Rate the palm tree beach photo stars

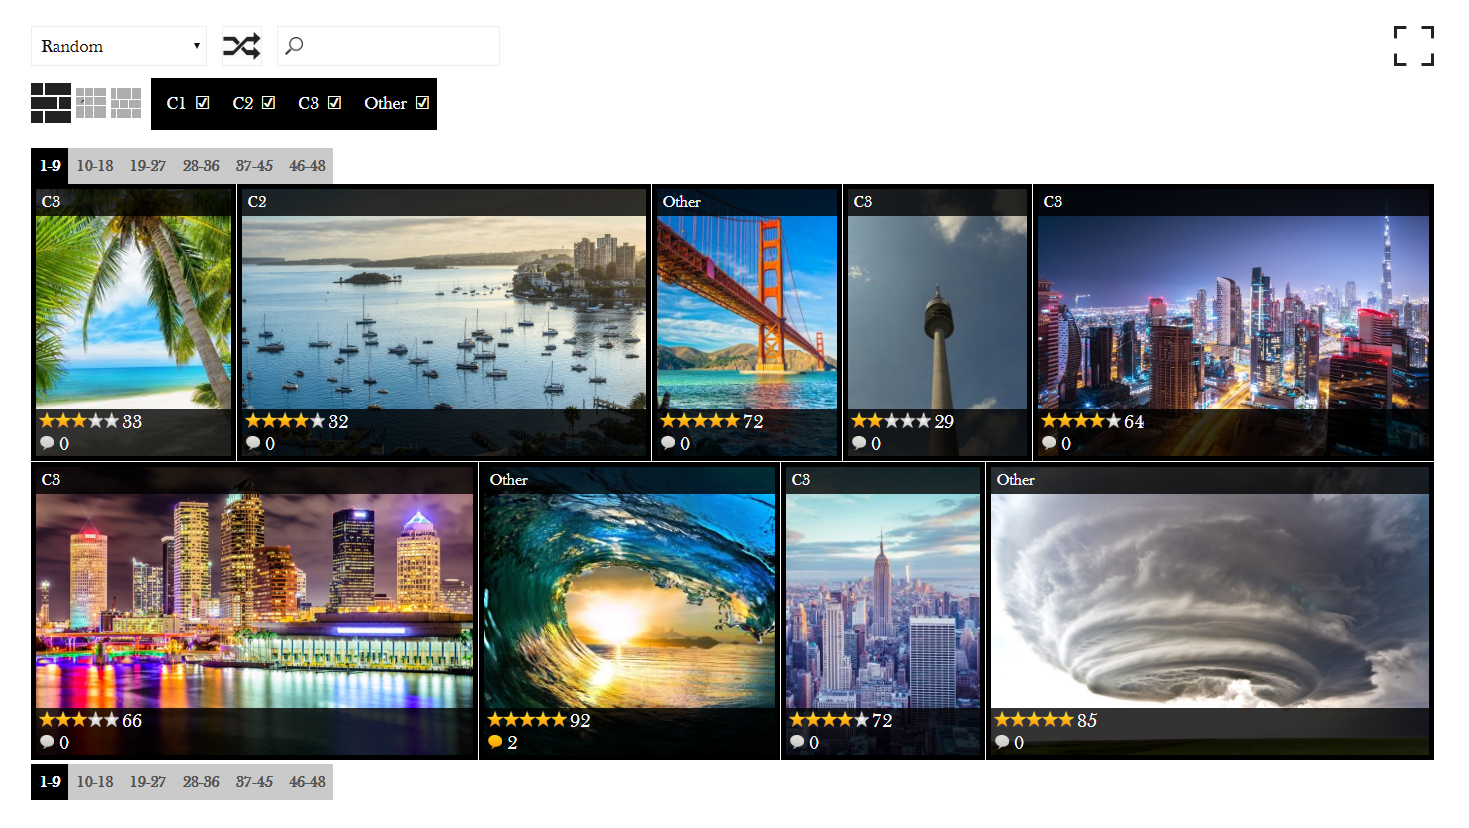(79, 421)
